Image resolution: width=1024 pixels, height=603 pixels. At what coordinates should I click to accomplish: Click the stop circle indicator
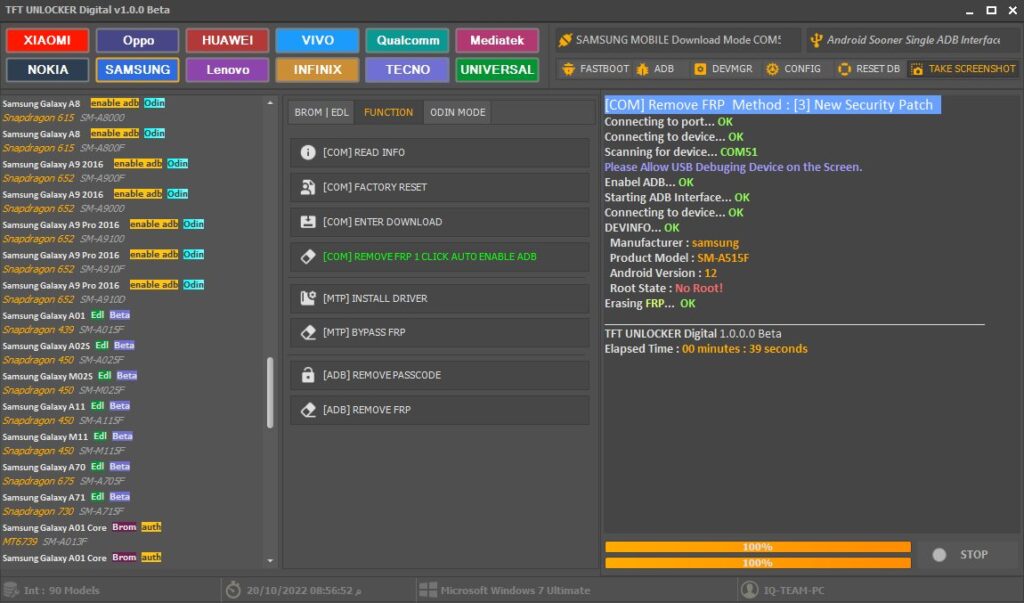939,555
